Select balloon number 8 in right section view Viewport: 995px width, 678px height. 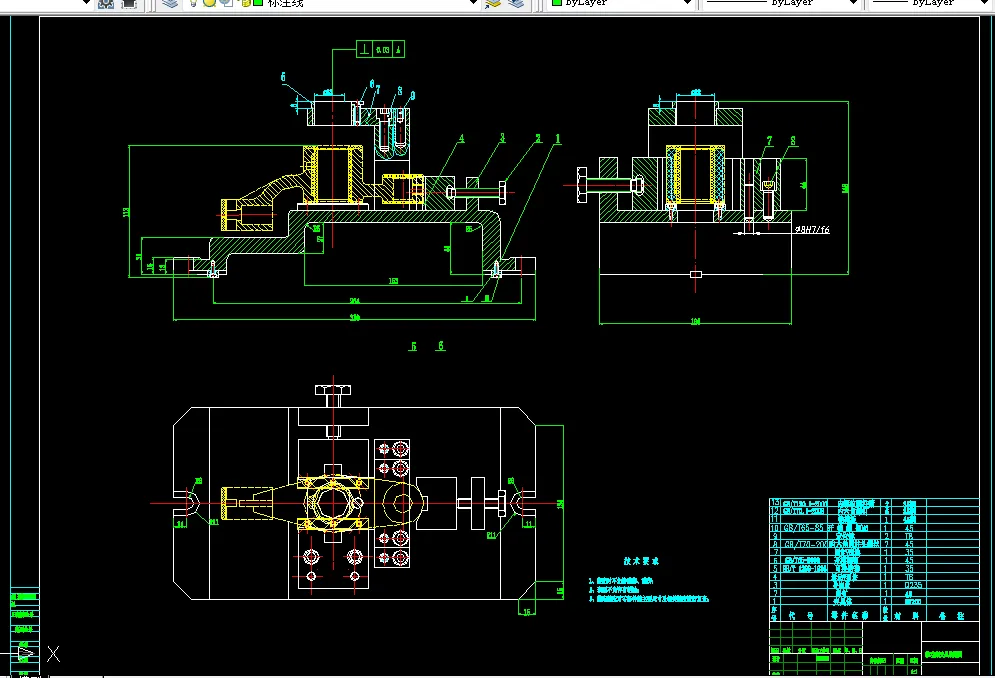tap(793, 141)
